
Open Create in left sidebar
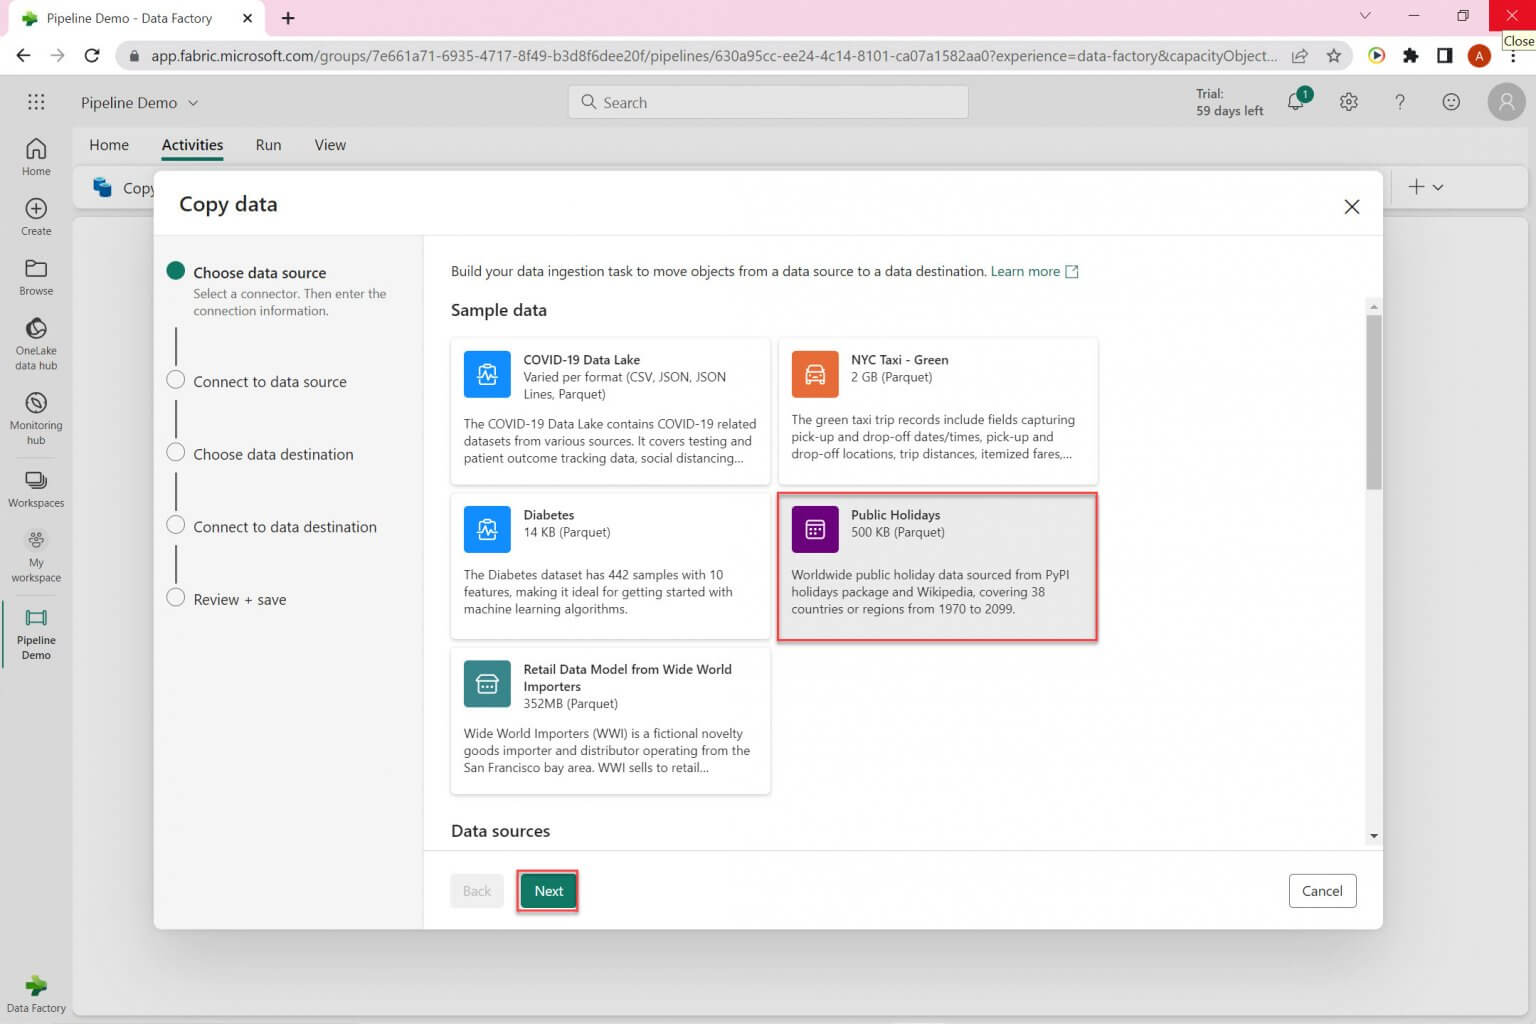[x=36, y=217]
